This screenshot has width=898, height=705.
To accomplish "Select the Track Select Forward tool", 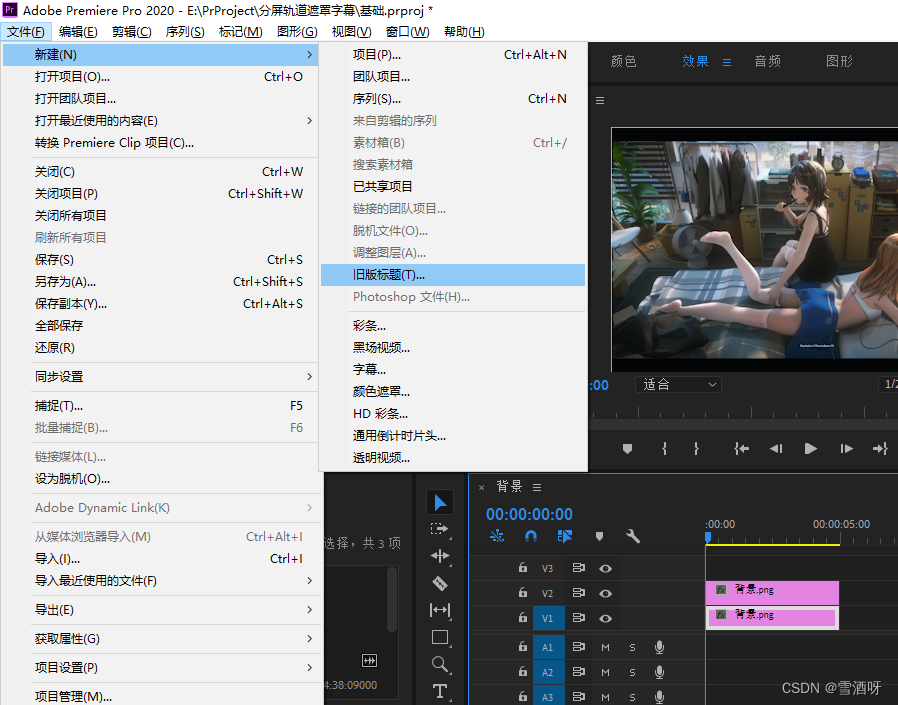I will point(440,529).
